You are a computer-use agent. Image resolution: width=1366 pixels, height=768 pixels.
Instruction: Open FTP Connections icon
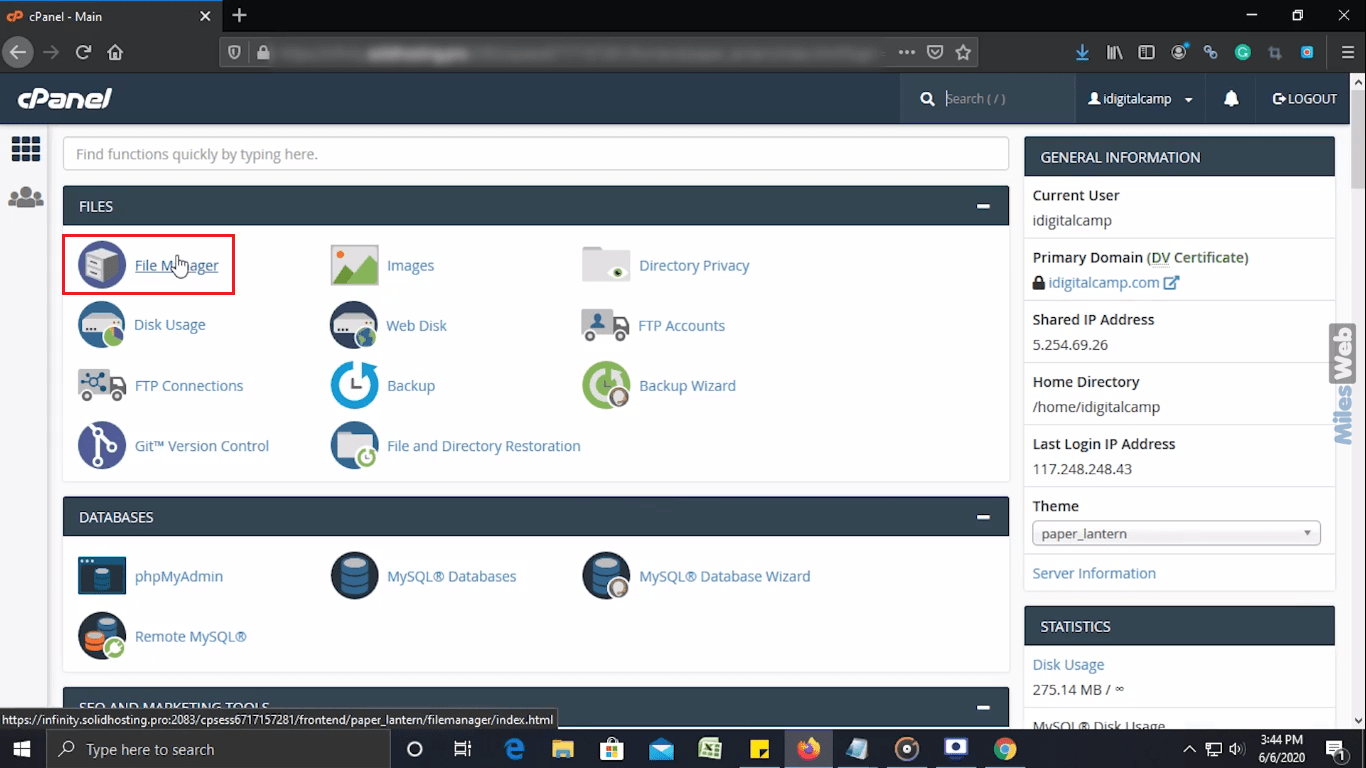tap(102, 385)
